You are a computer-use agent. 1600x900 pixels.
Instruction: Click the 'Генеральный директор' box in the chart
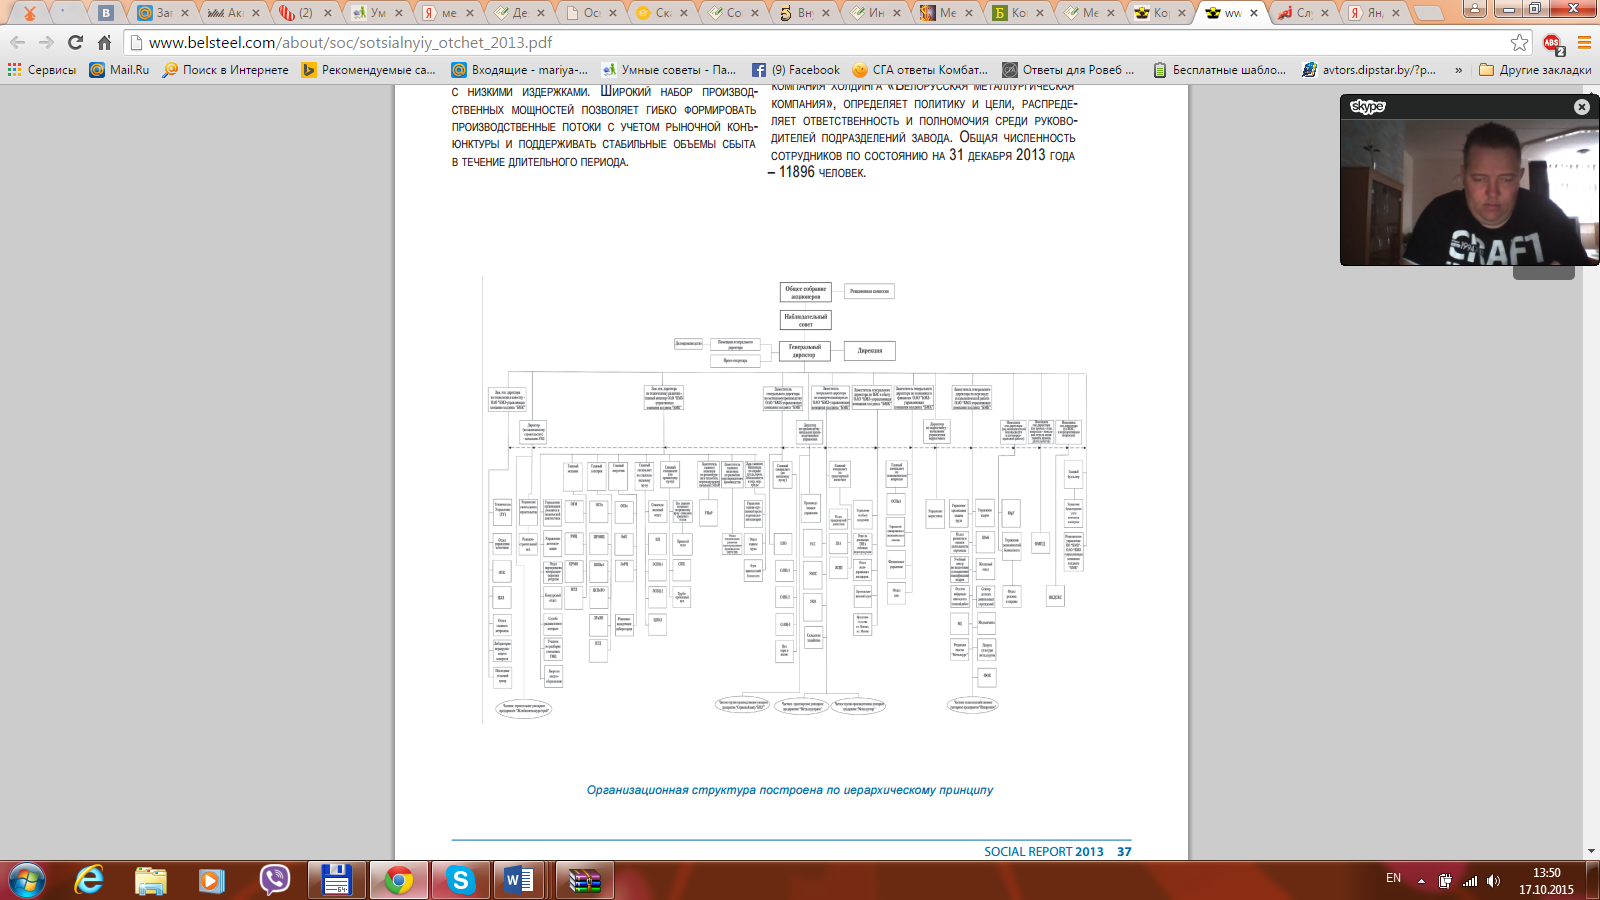[805, 351]
